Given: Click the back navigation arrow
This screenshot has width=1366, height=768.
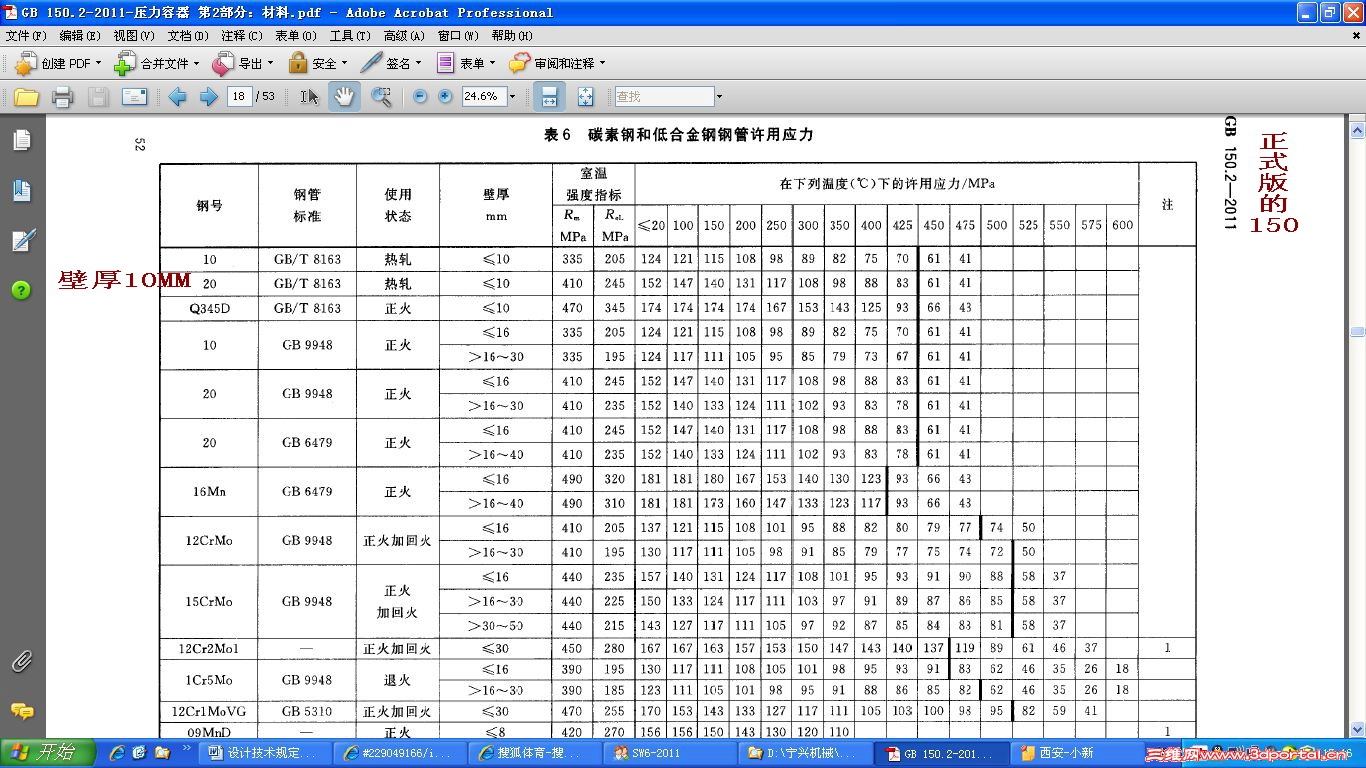Looking at the screenshot, I should [175, 96].
